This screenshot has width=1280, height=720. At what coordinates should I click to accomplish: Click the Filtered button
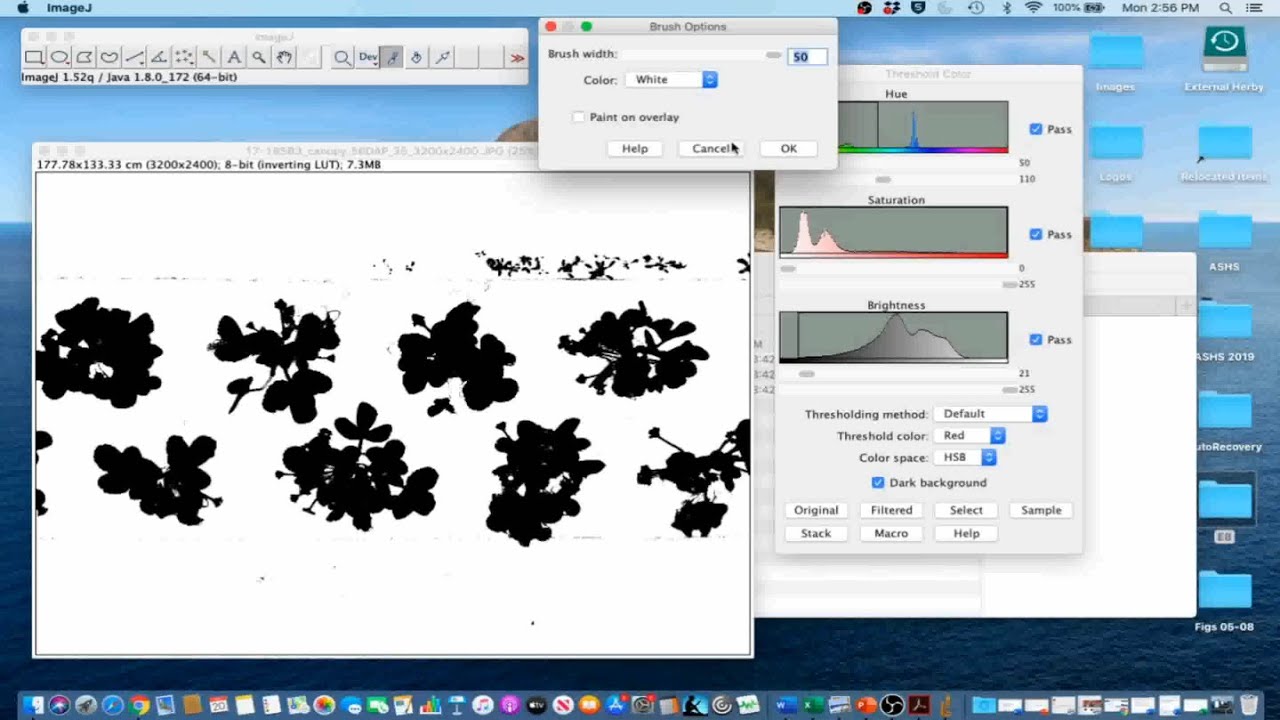pyautogui.click(x=891, y=510)
